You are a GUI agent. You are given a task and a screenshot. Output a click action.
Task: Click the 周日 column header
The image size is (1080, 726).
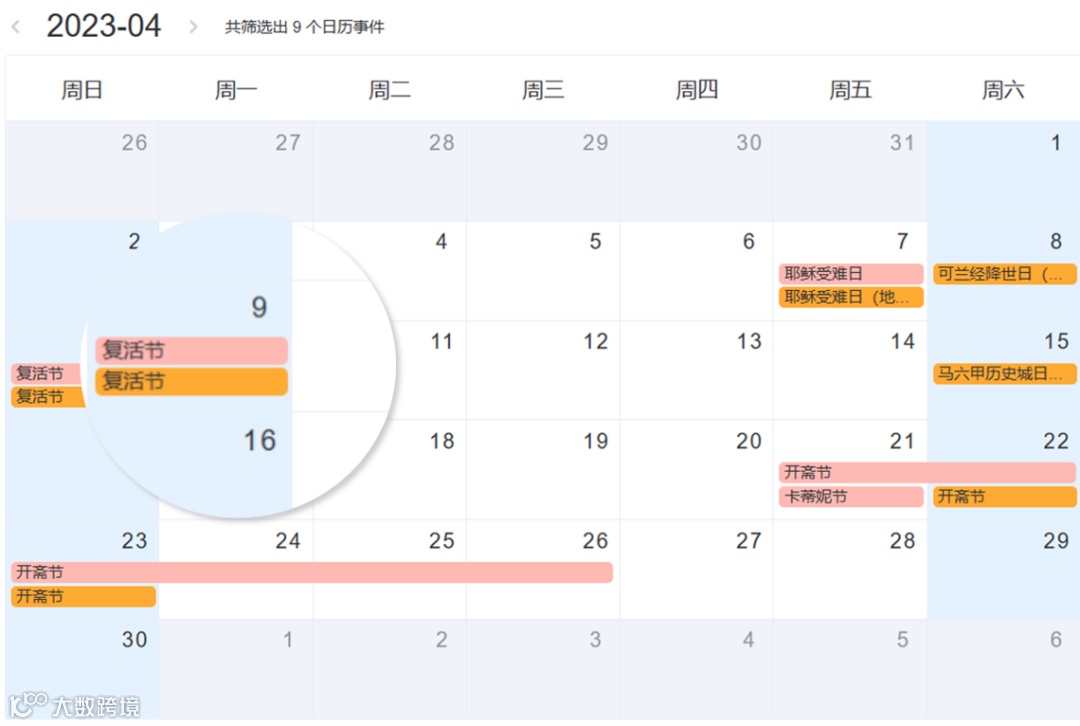point(82,90)
